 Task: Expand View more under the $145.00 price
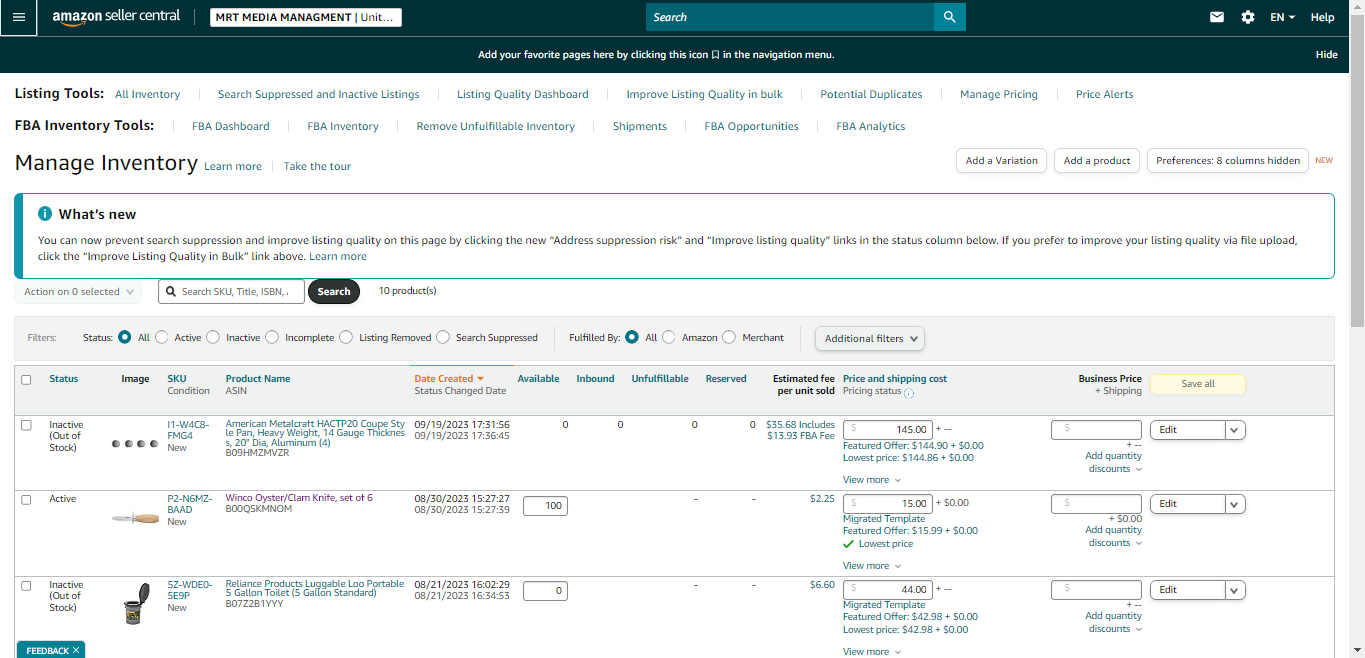pos(872,480)
